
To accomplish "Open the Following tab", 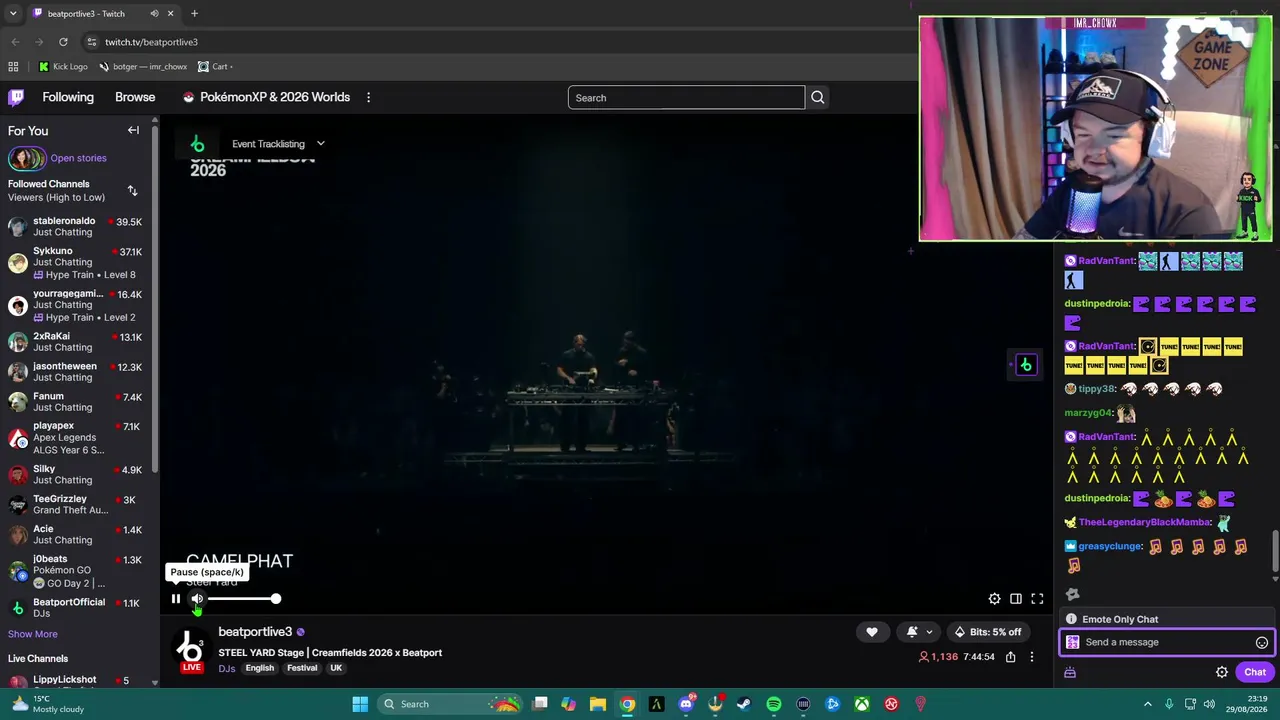I will pos(68,97).
